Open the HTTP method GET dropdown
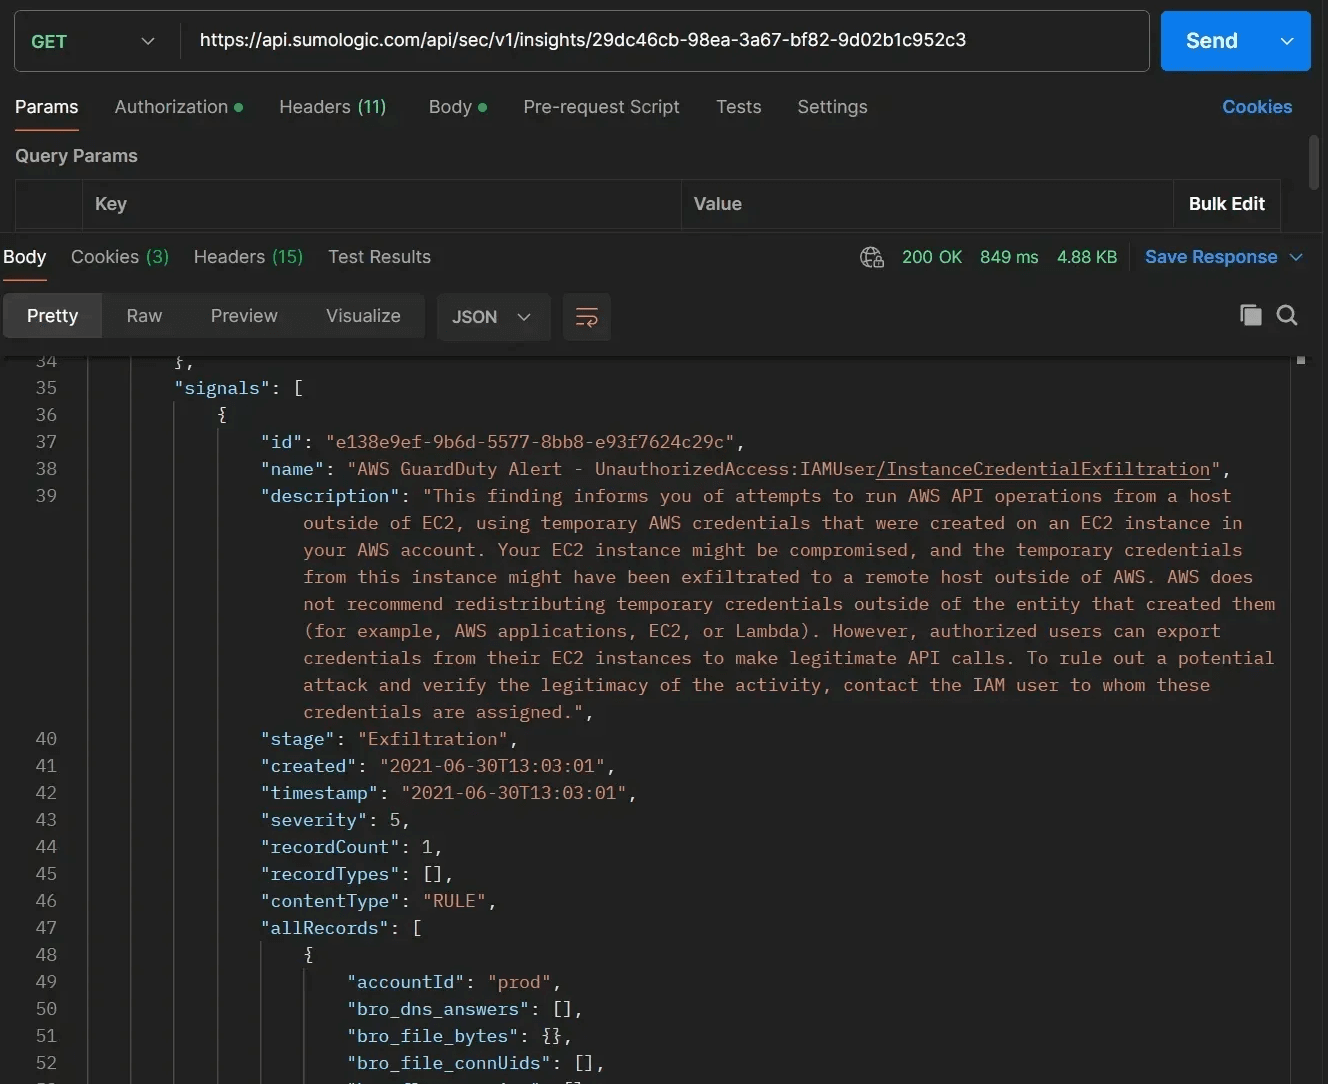Screen dimensions: 1328x1084 click(x=92, y=41)
